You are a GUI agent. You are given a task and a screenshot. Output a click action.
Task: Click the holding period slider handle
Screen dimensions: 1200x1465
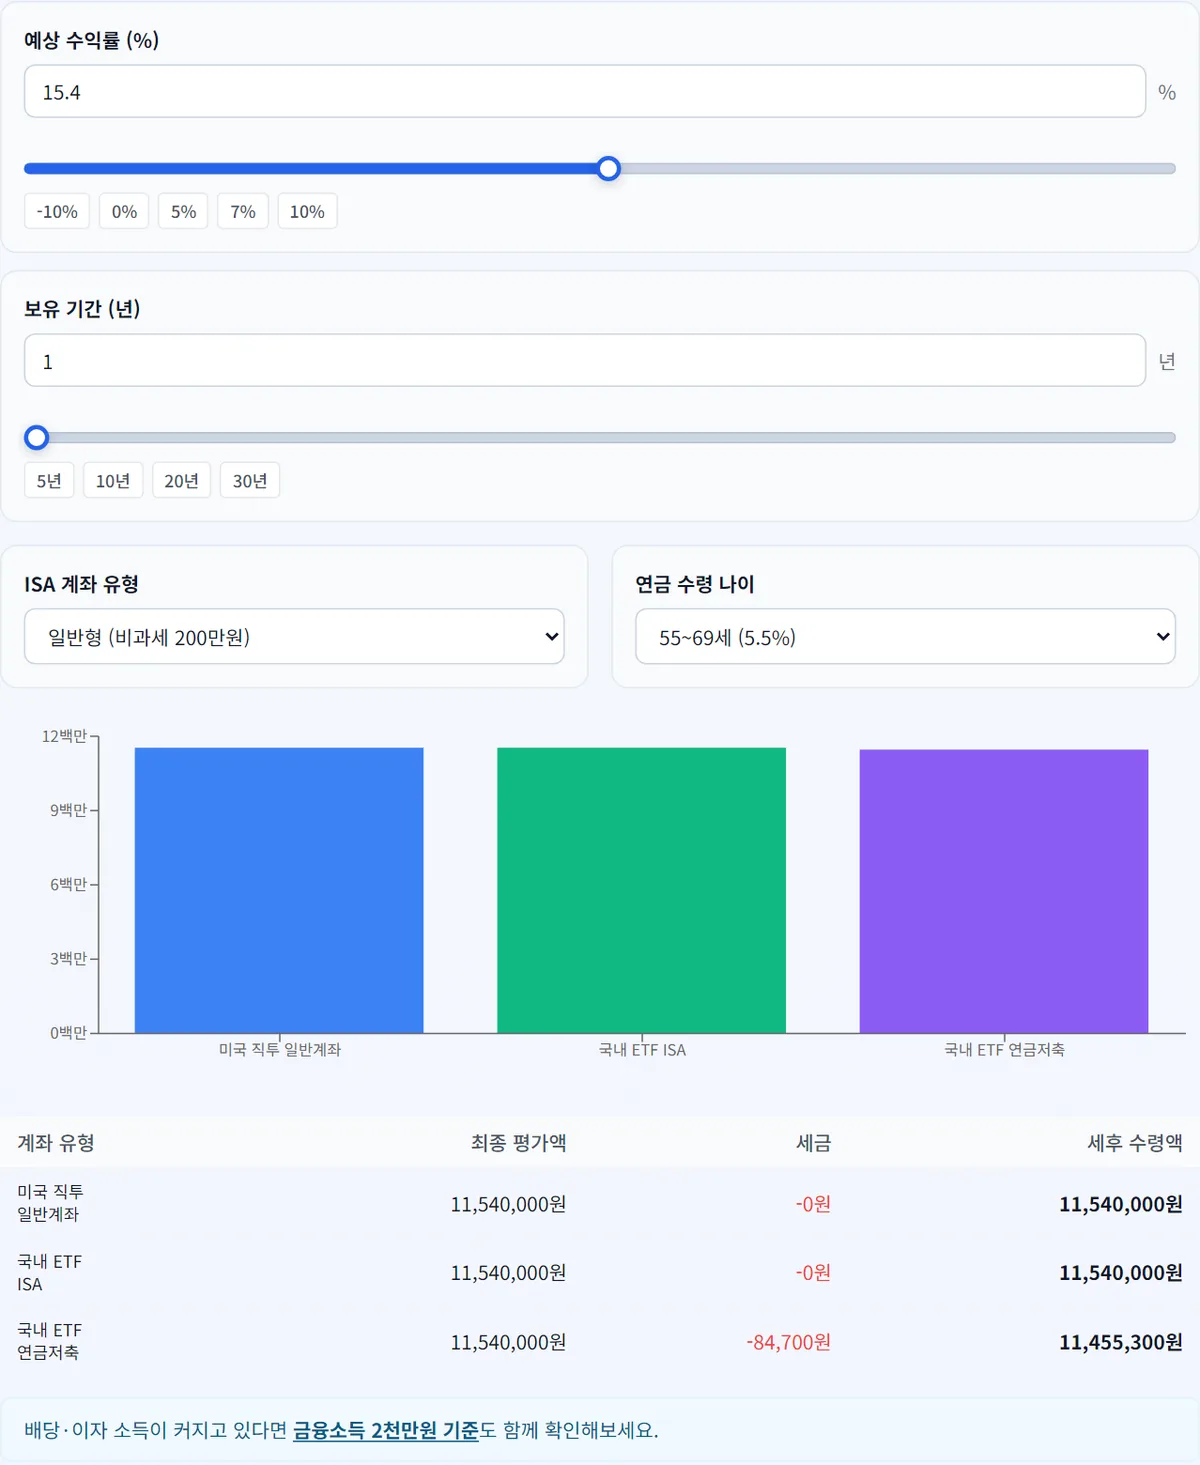37,438
